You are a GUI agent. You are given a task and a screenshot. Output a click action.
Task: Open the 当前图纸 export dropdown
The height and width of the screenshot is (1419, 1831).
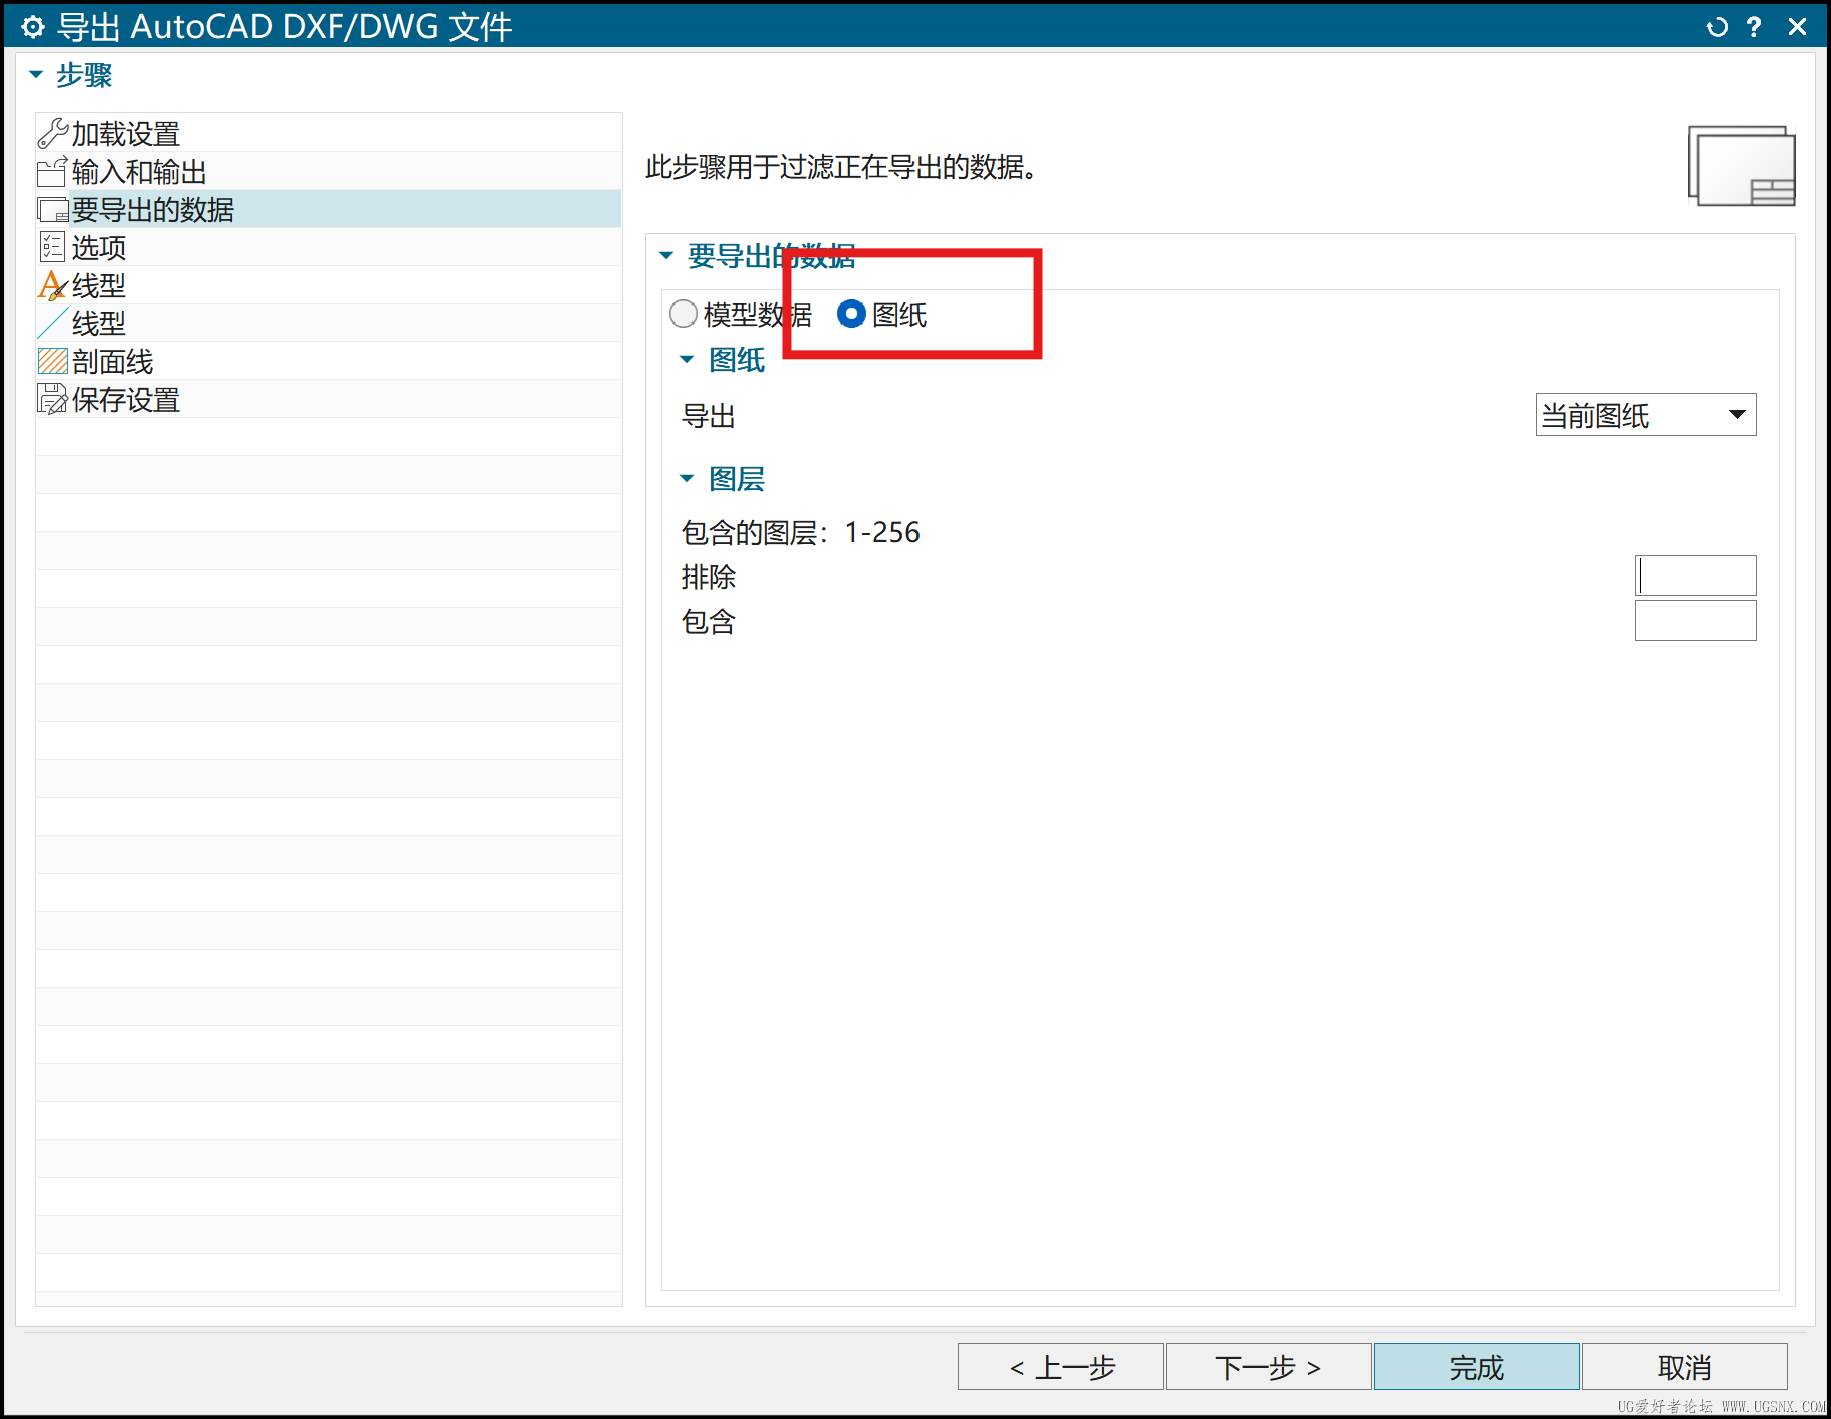tap(1645, 415)
